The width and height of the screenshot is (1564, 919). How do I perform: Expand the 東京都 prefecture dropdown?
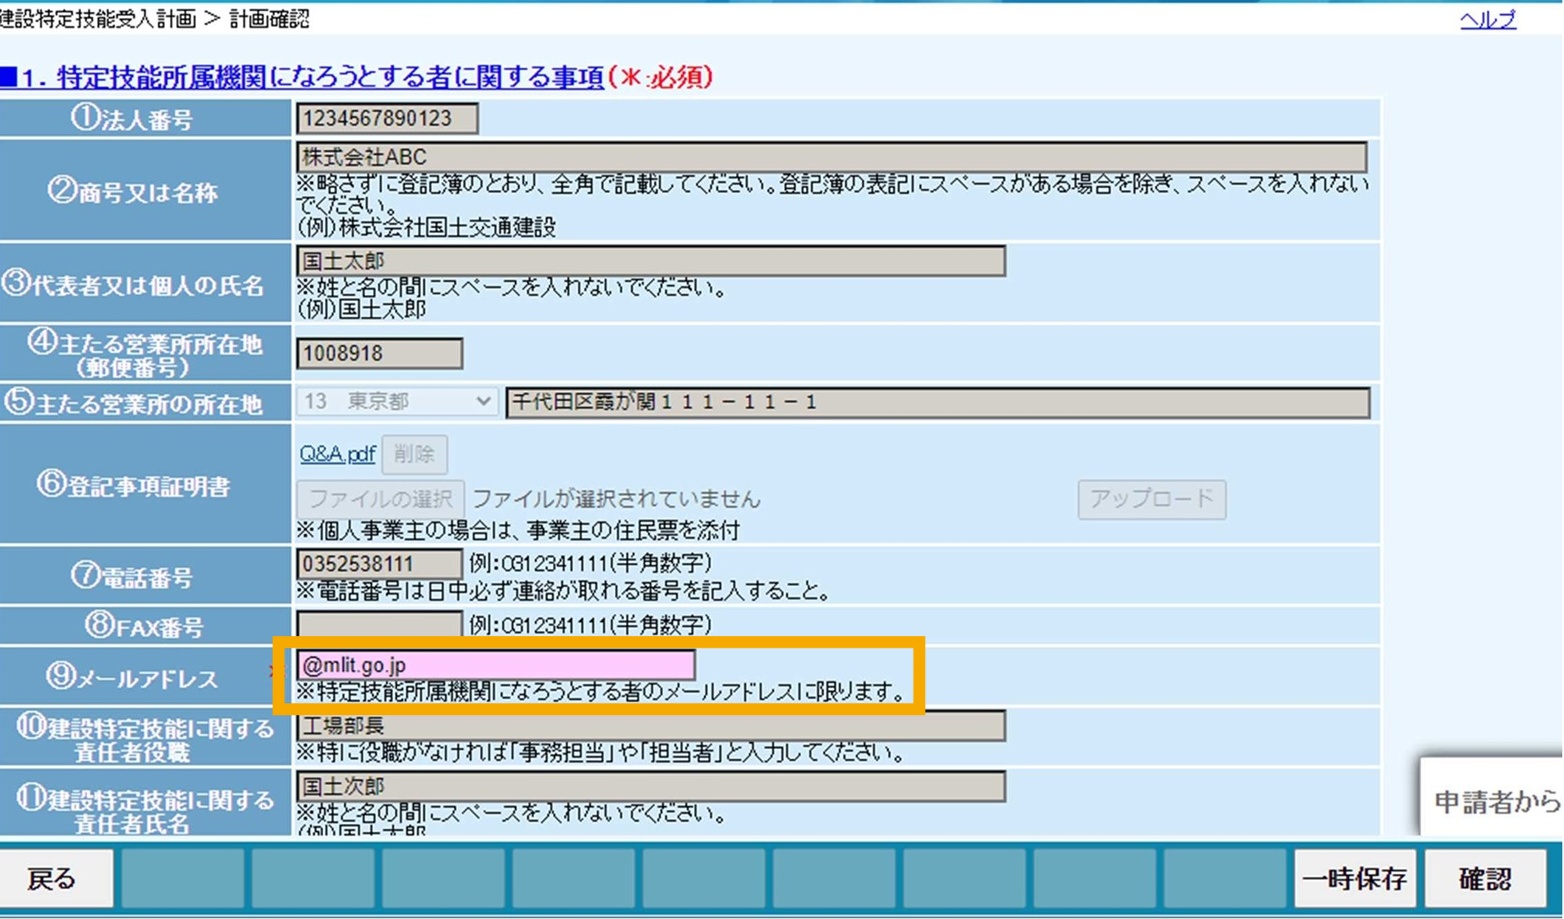point(397,402)
